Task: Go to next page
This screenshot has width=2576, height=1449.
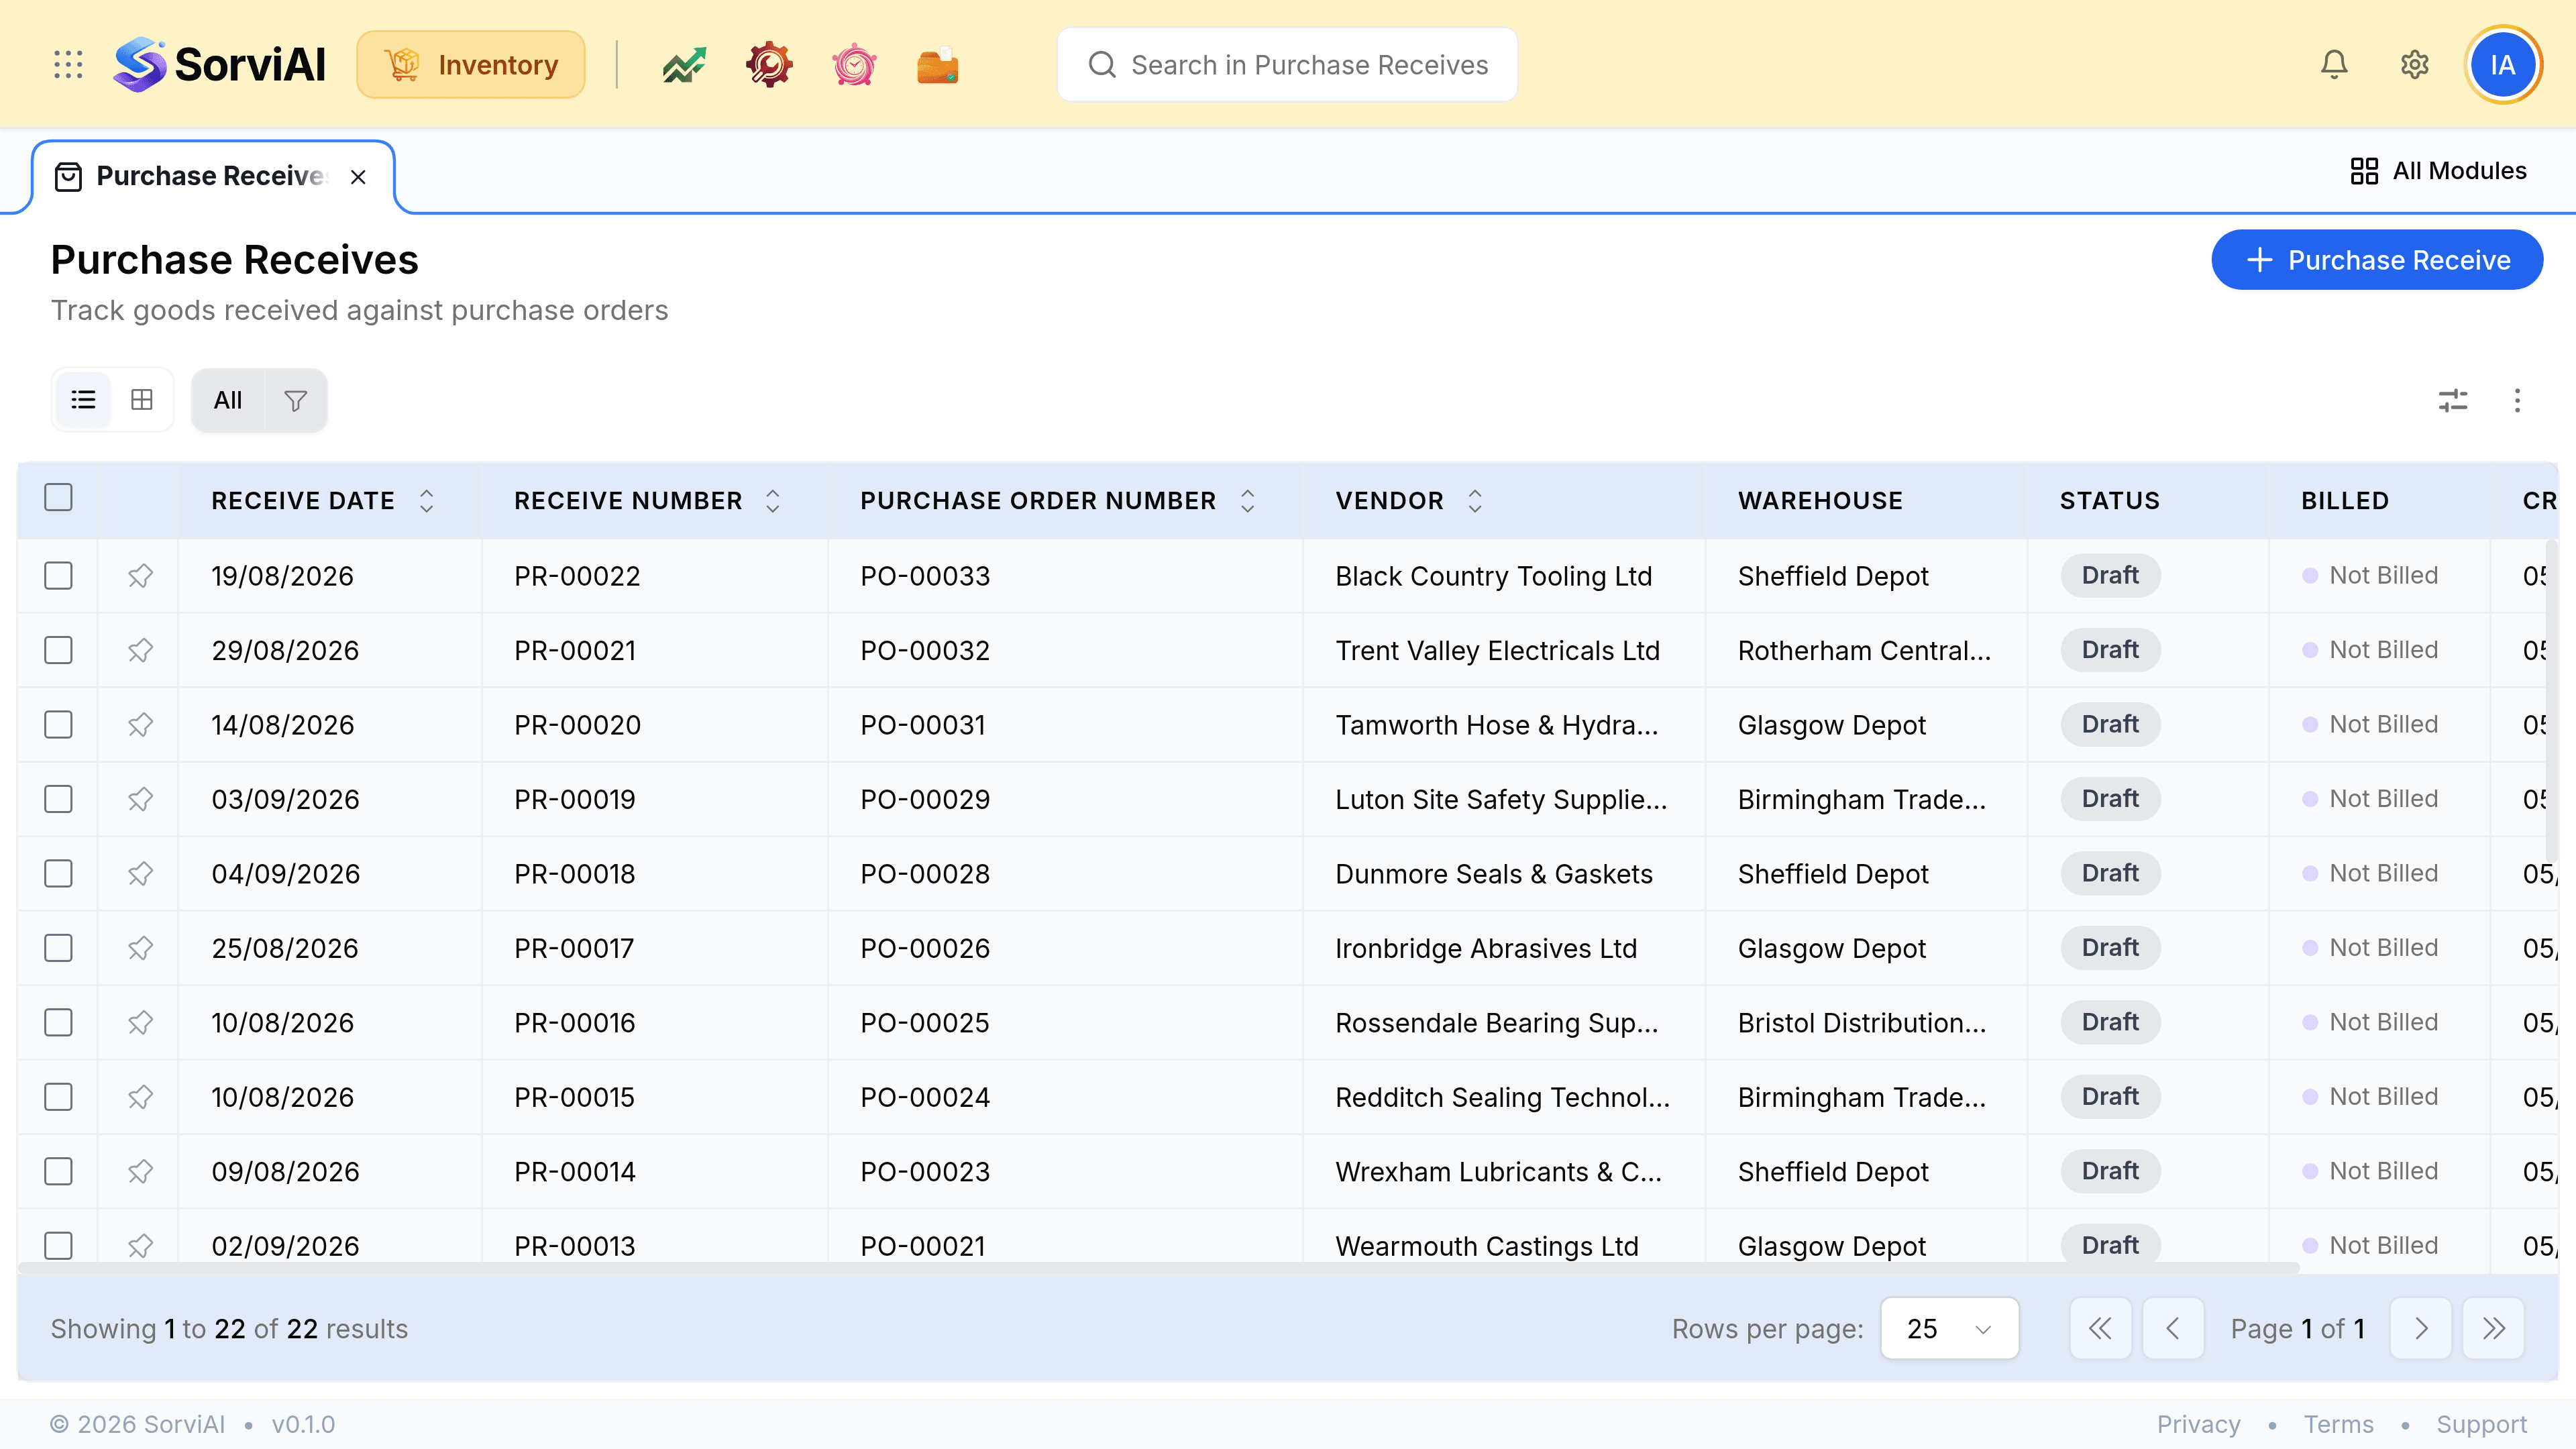Action: tap(2421, 1329)
